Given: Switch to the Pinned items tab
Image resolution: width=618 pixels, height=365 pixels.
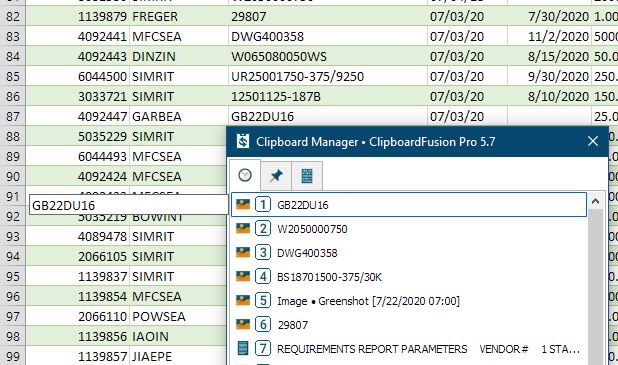Looking at the screenshot, I should pos(276,176).
